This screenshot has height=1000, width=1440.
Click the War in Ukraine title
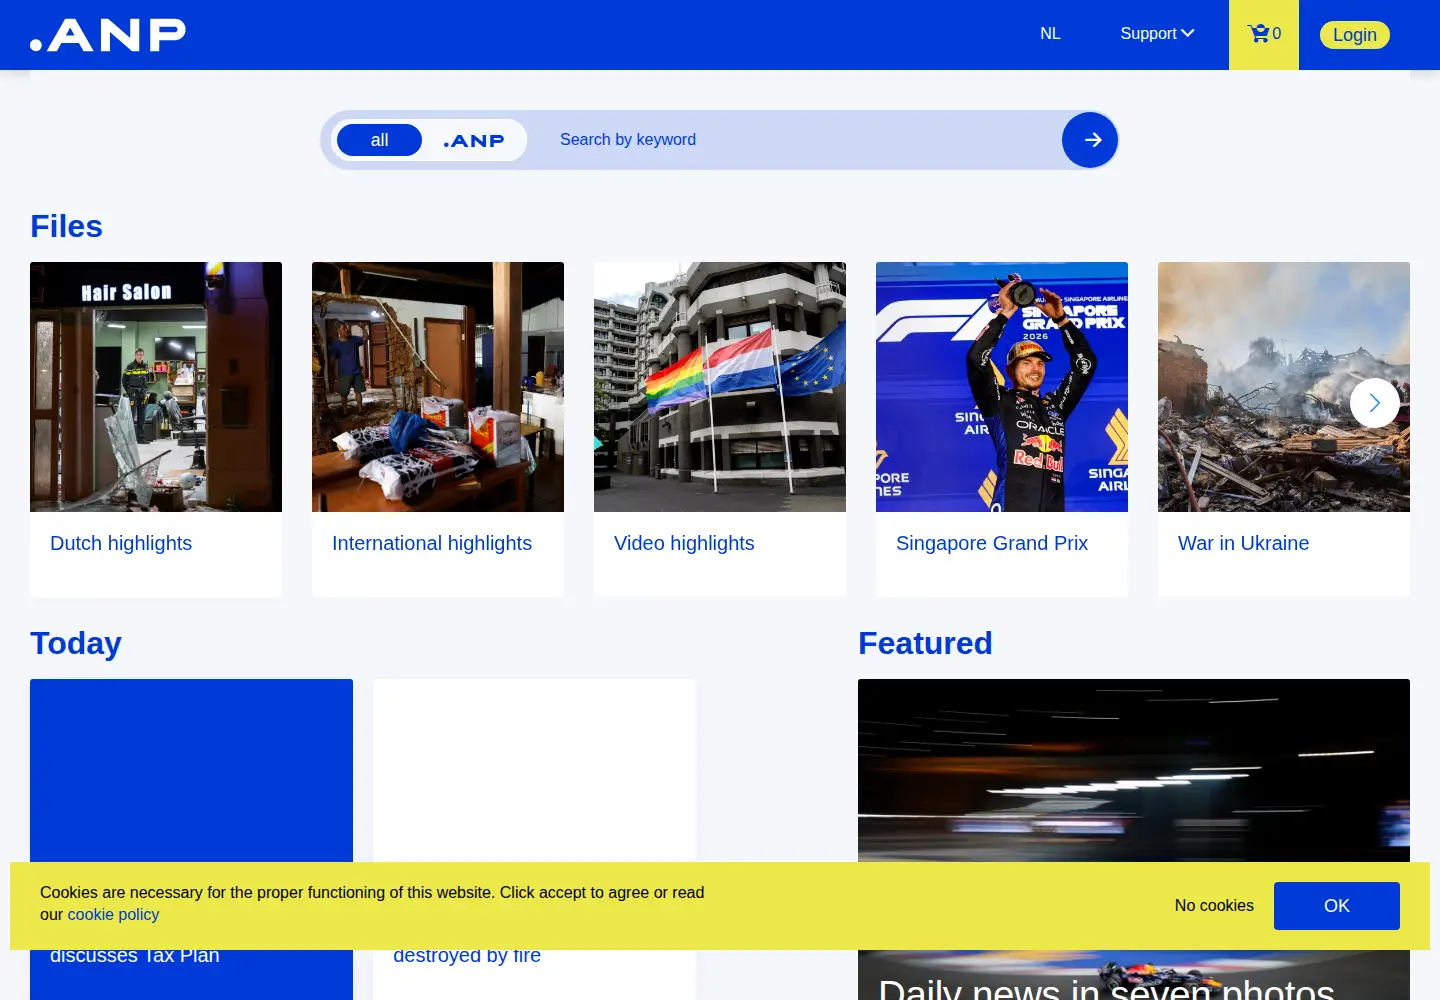click(1243, 543)
